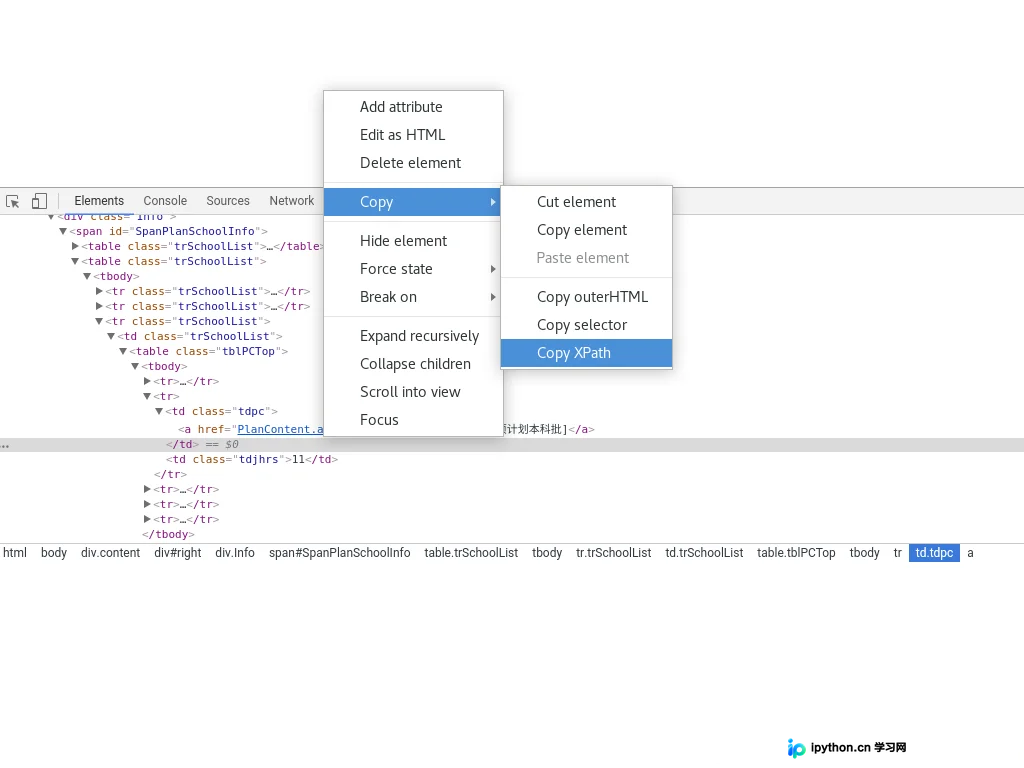Click Cut element in the Copy submenu
Viewport: 1024px width, 768px height.
(x=586, y=202)
